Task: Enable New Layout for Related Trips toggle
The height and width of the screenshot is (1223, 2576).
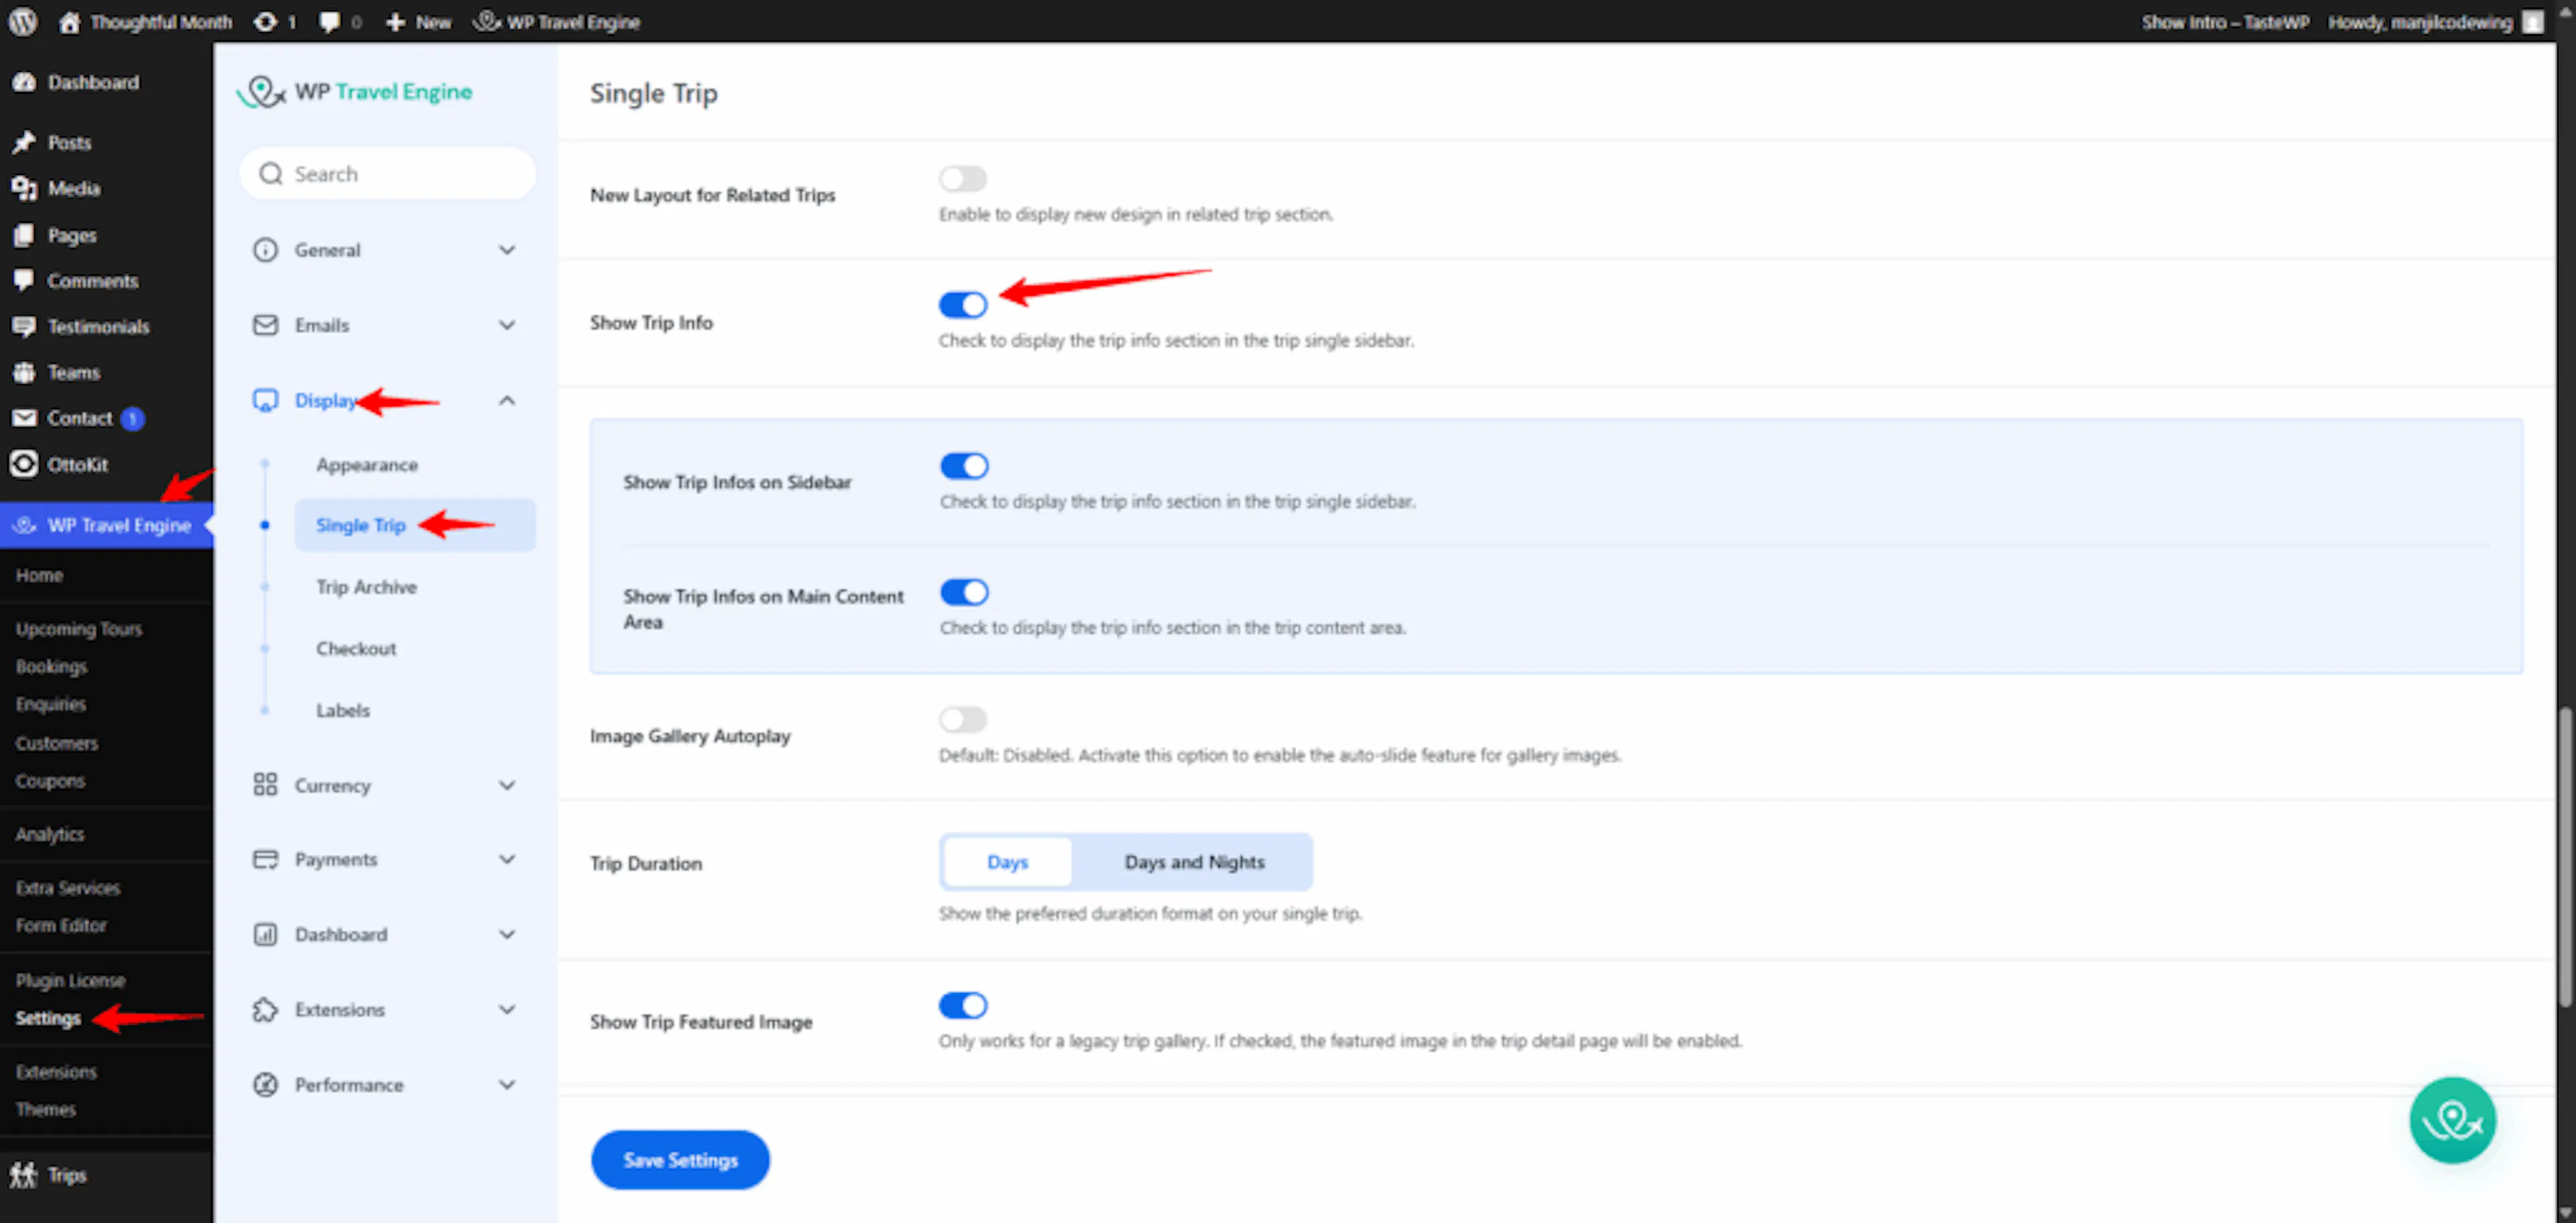Action: (x=962, y=178)
